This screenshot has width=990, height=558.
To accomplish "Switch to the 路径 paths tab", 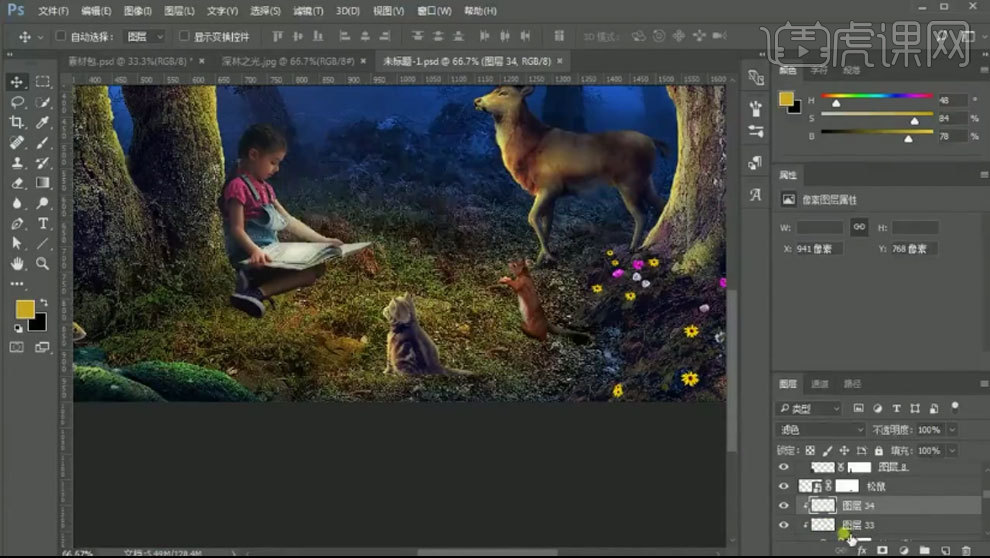I will click(852, 384).
